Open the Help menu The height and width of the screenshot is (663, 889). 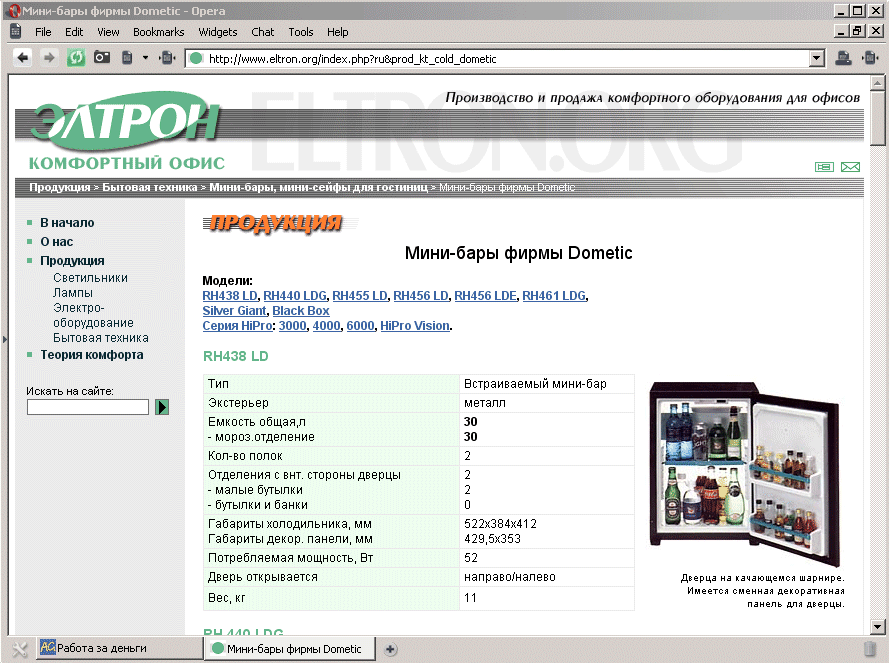pos(337,32)
